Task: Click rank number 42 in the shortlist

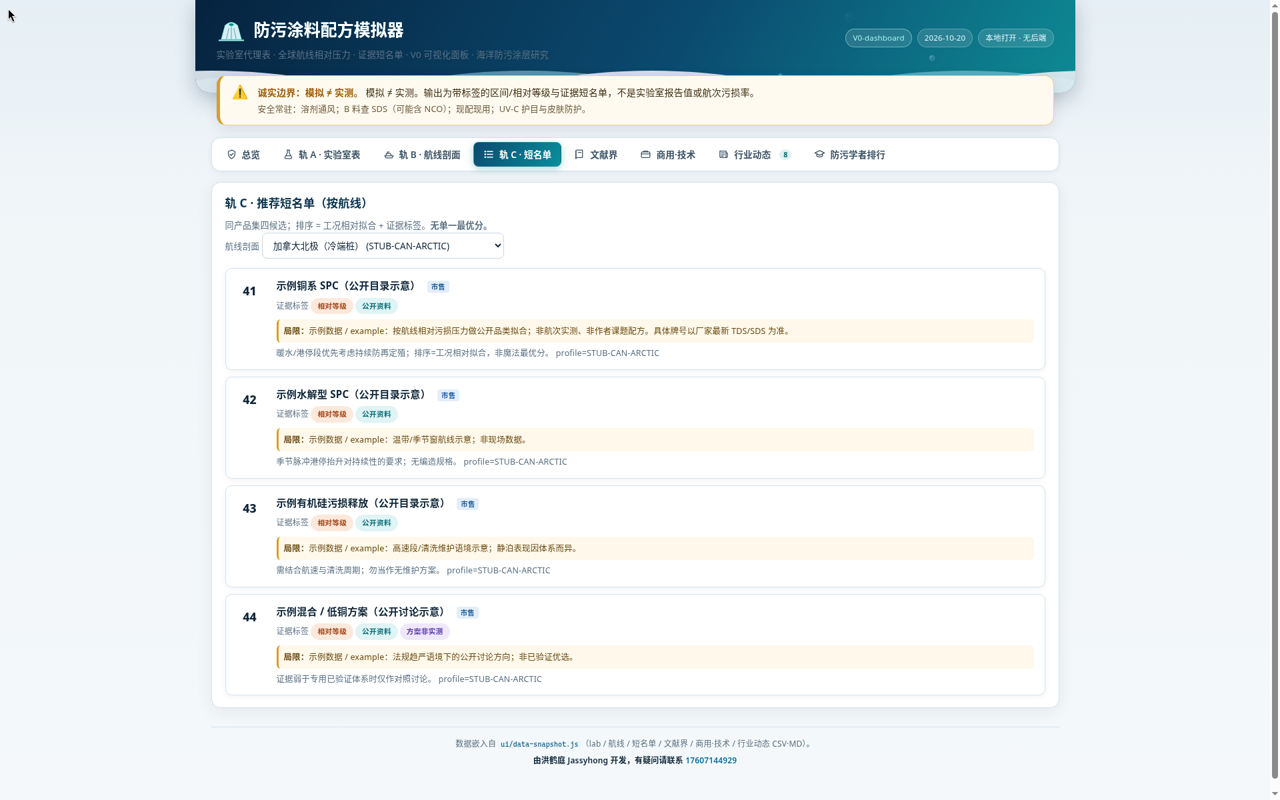Action: [250, 400]
